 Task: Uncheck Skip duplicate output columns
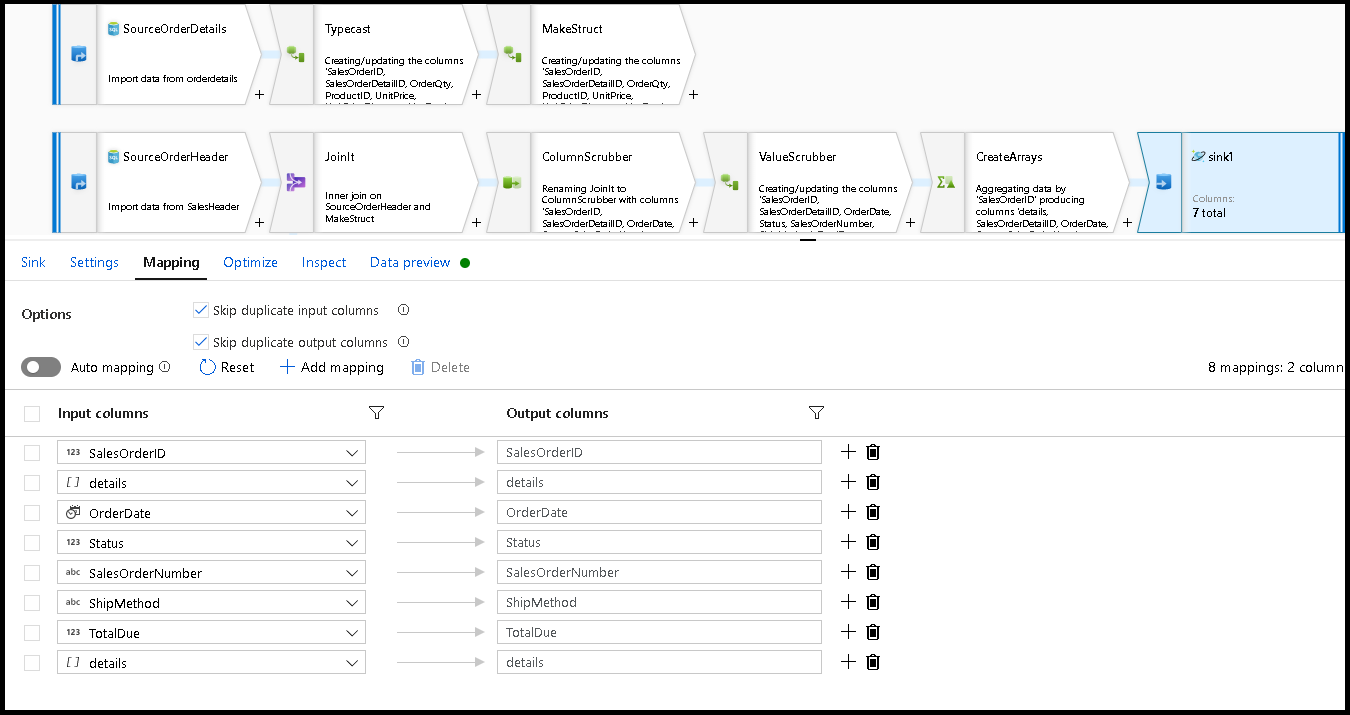pyautogui.click(x=201, y=342)
